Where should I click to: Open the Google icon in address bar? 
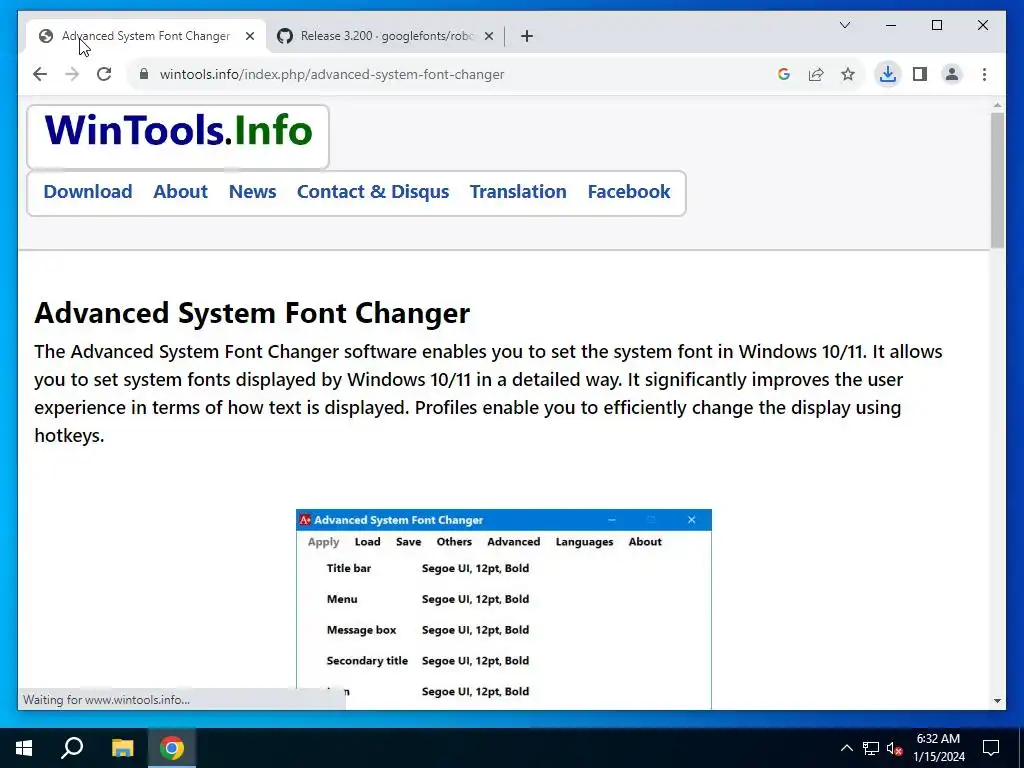click(x=784, y=74)
